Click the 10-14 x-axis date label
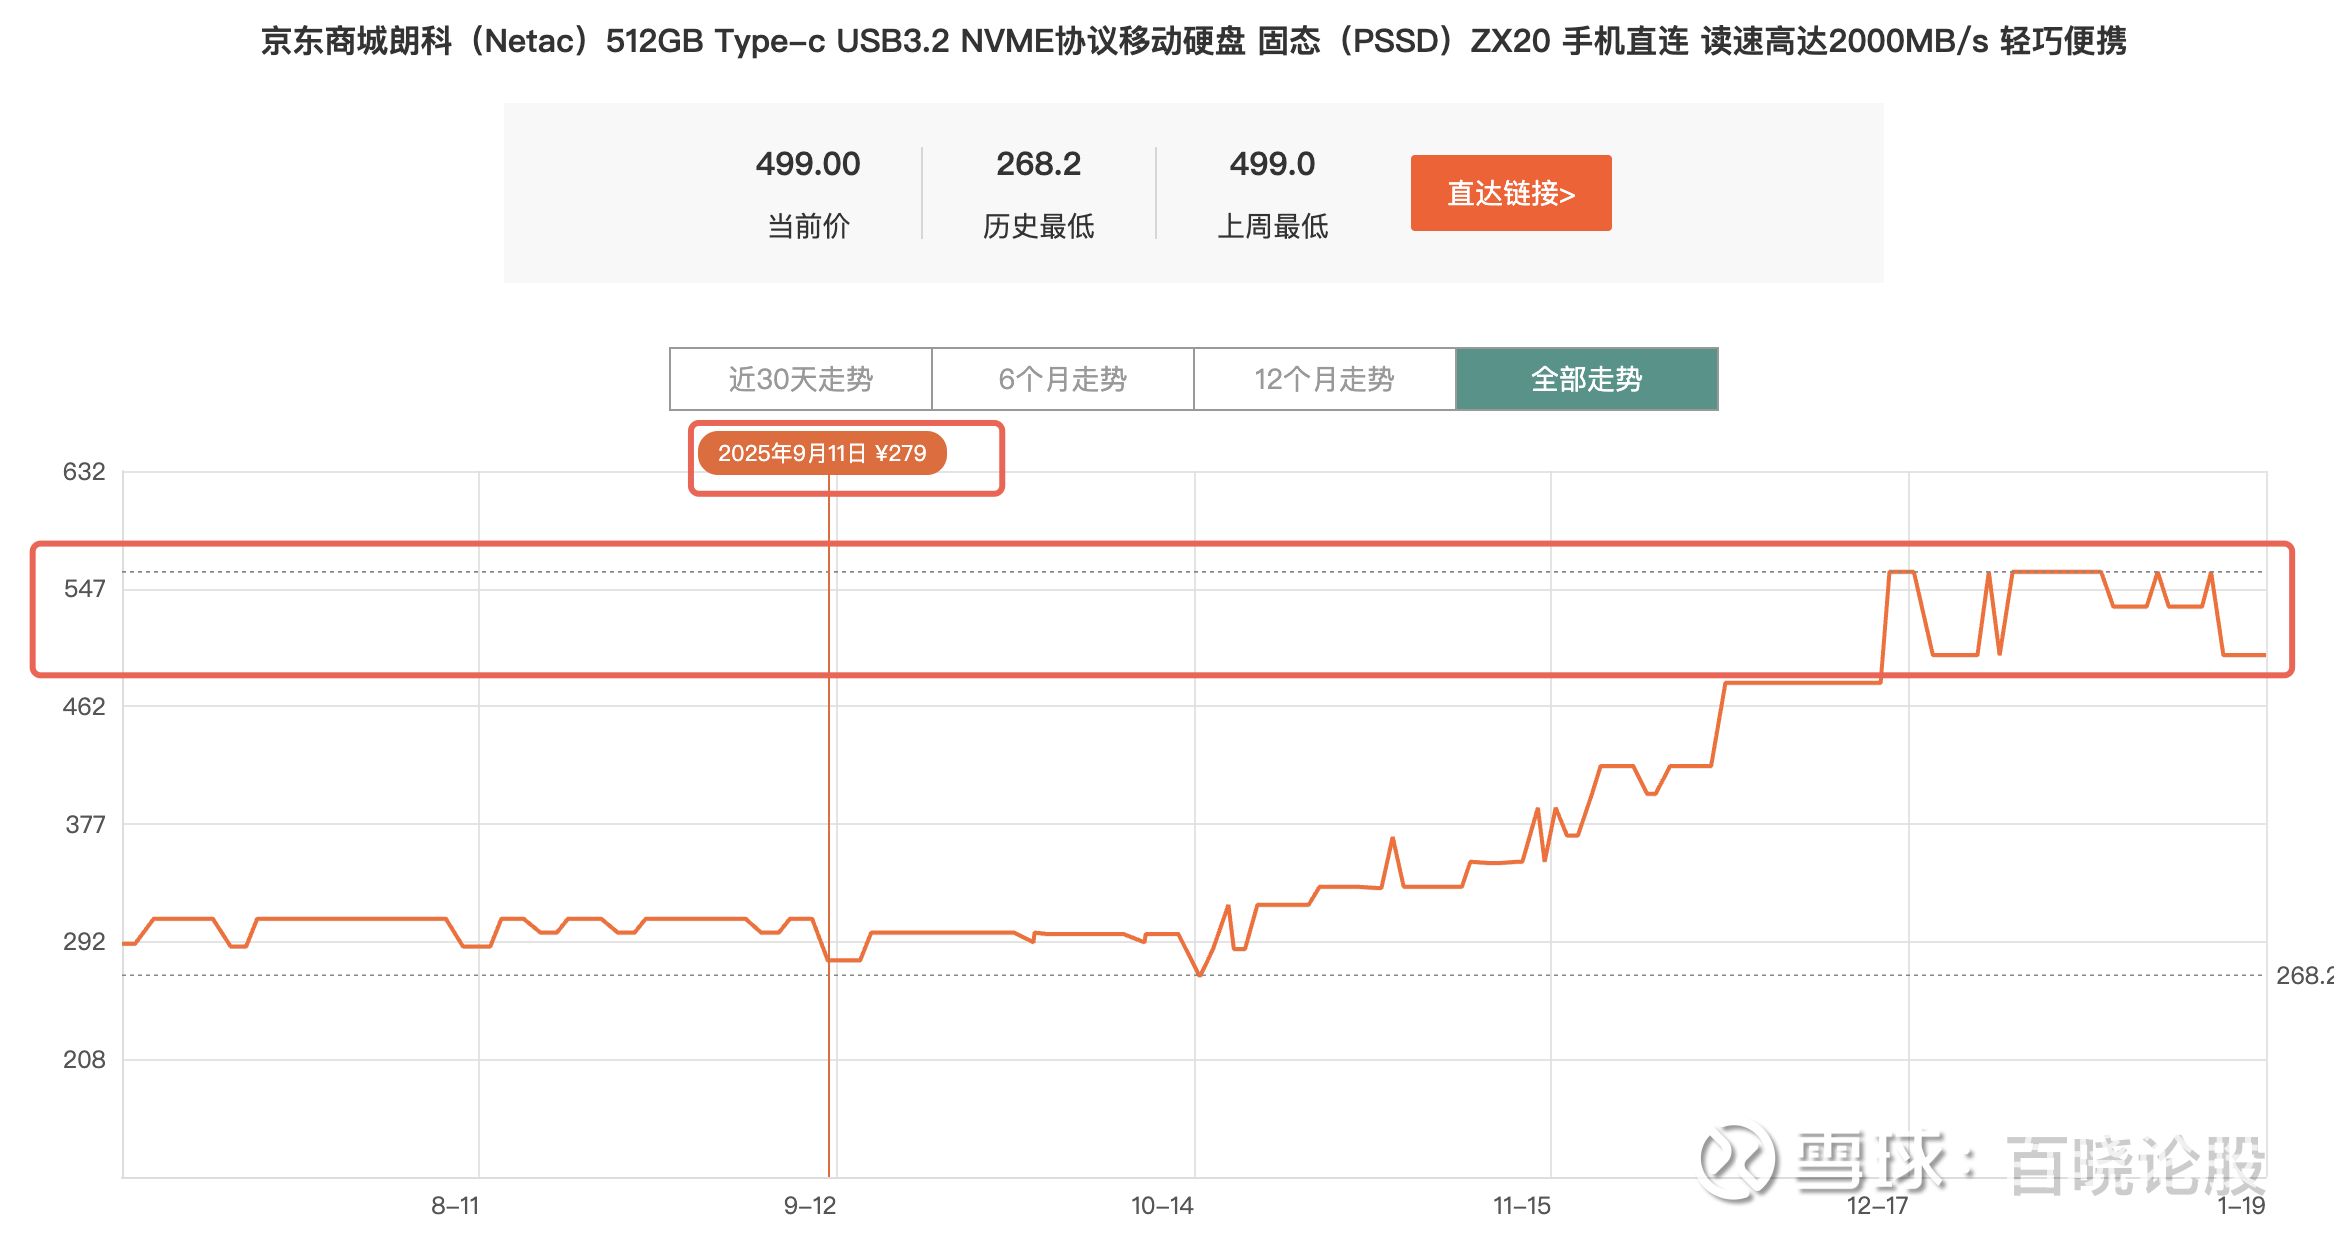 tap(1162, 1206)
